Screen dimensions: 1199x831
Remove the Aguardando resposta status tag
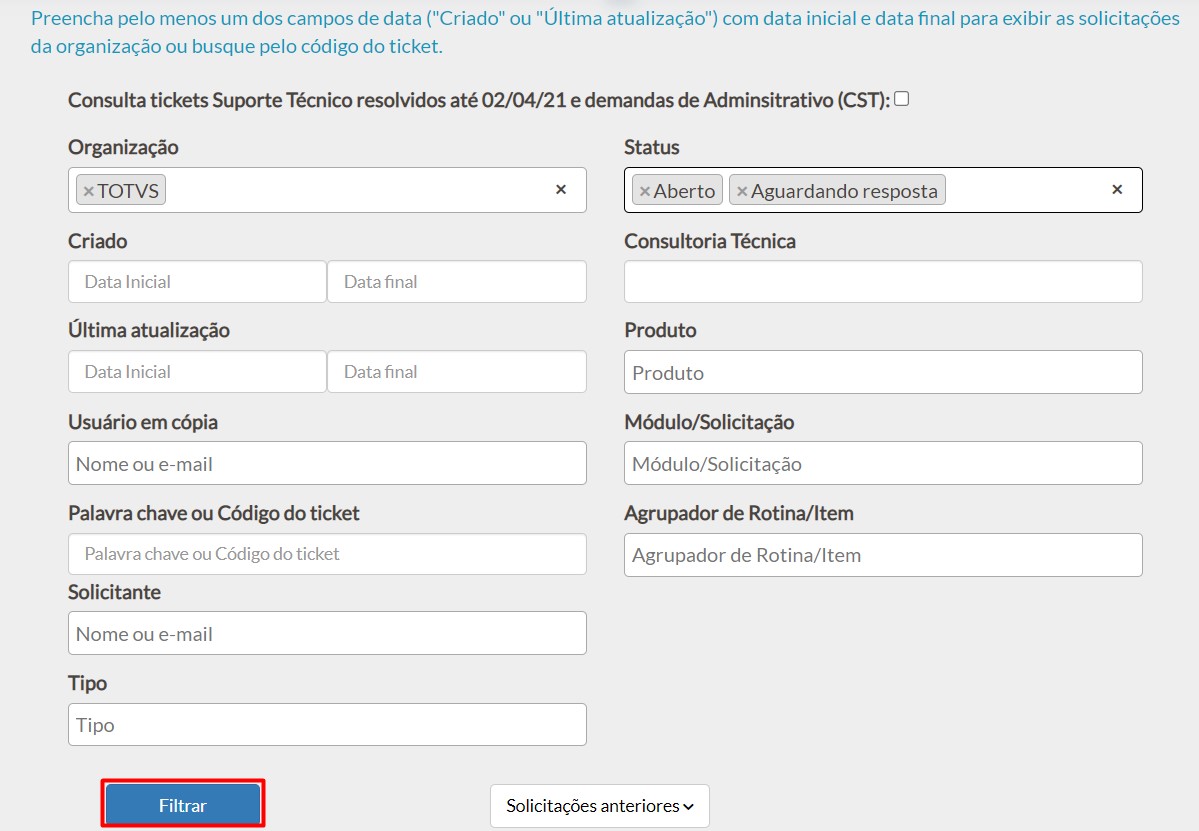pos(742,191)
